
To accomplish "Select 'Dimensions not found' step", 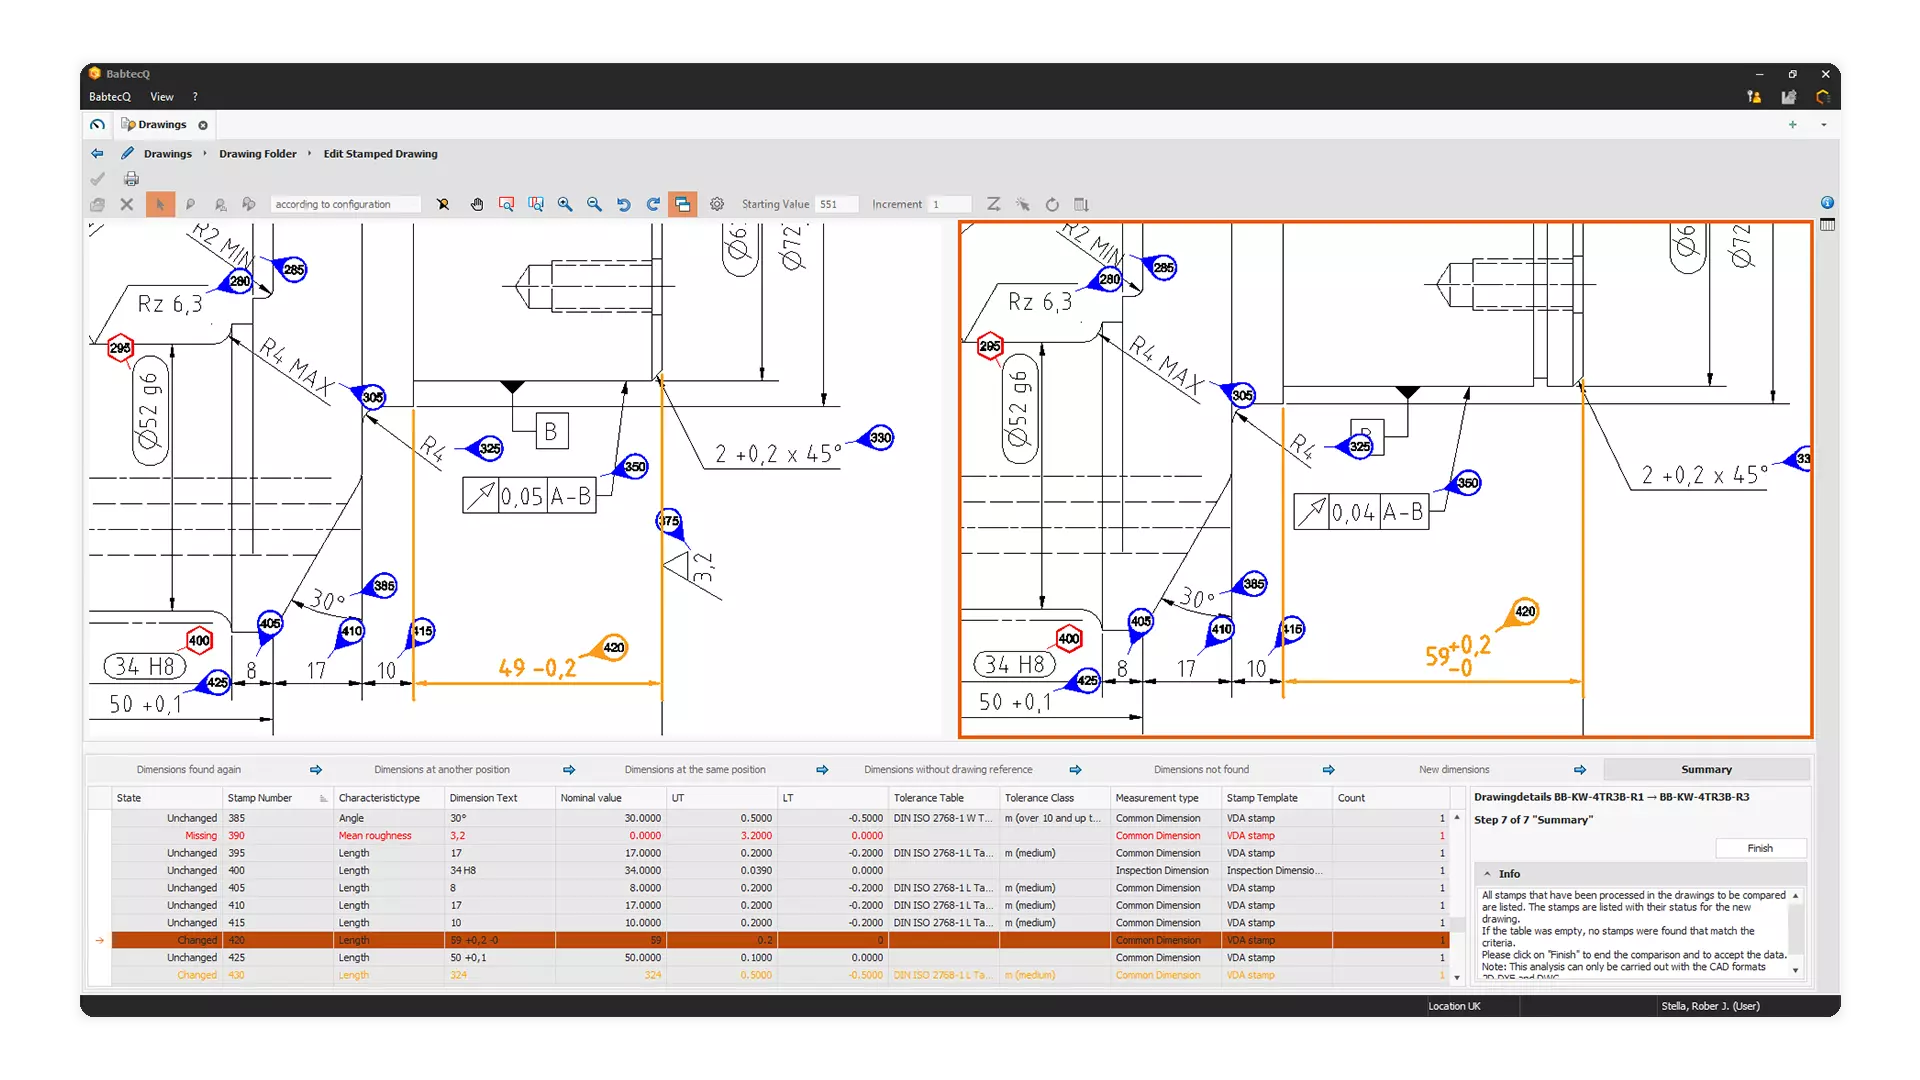I will point(1201,769).
